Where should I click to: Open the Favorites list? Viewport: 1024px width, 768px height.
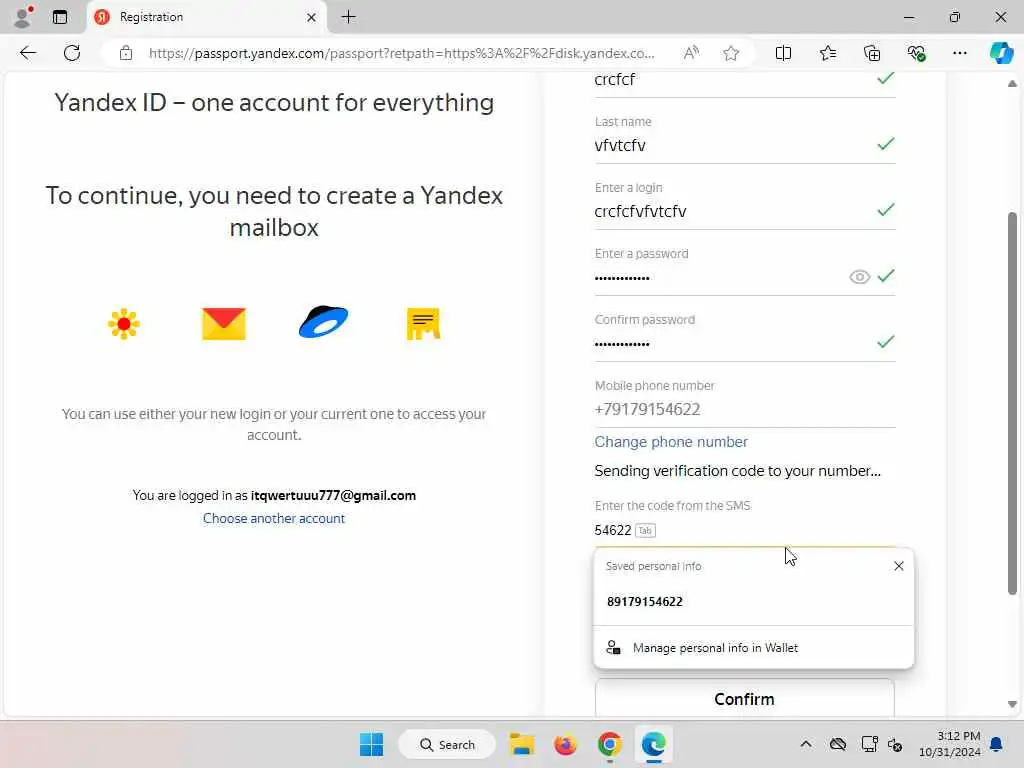827,53
